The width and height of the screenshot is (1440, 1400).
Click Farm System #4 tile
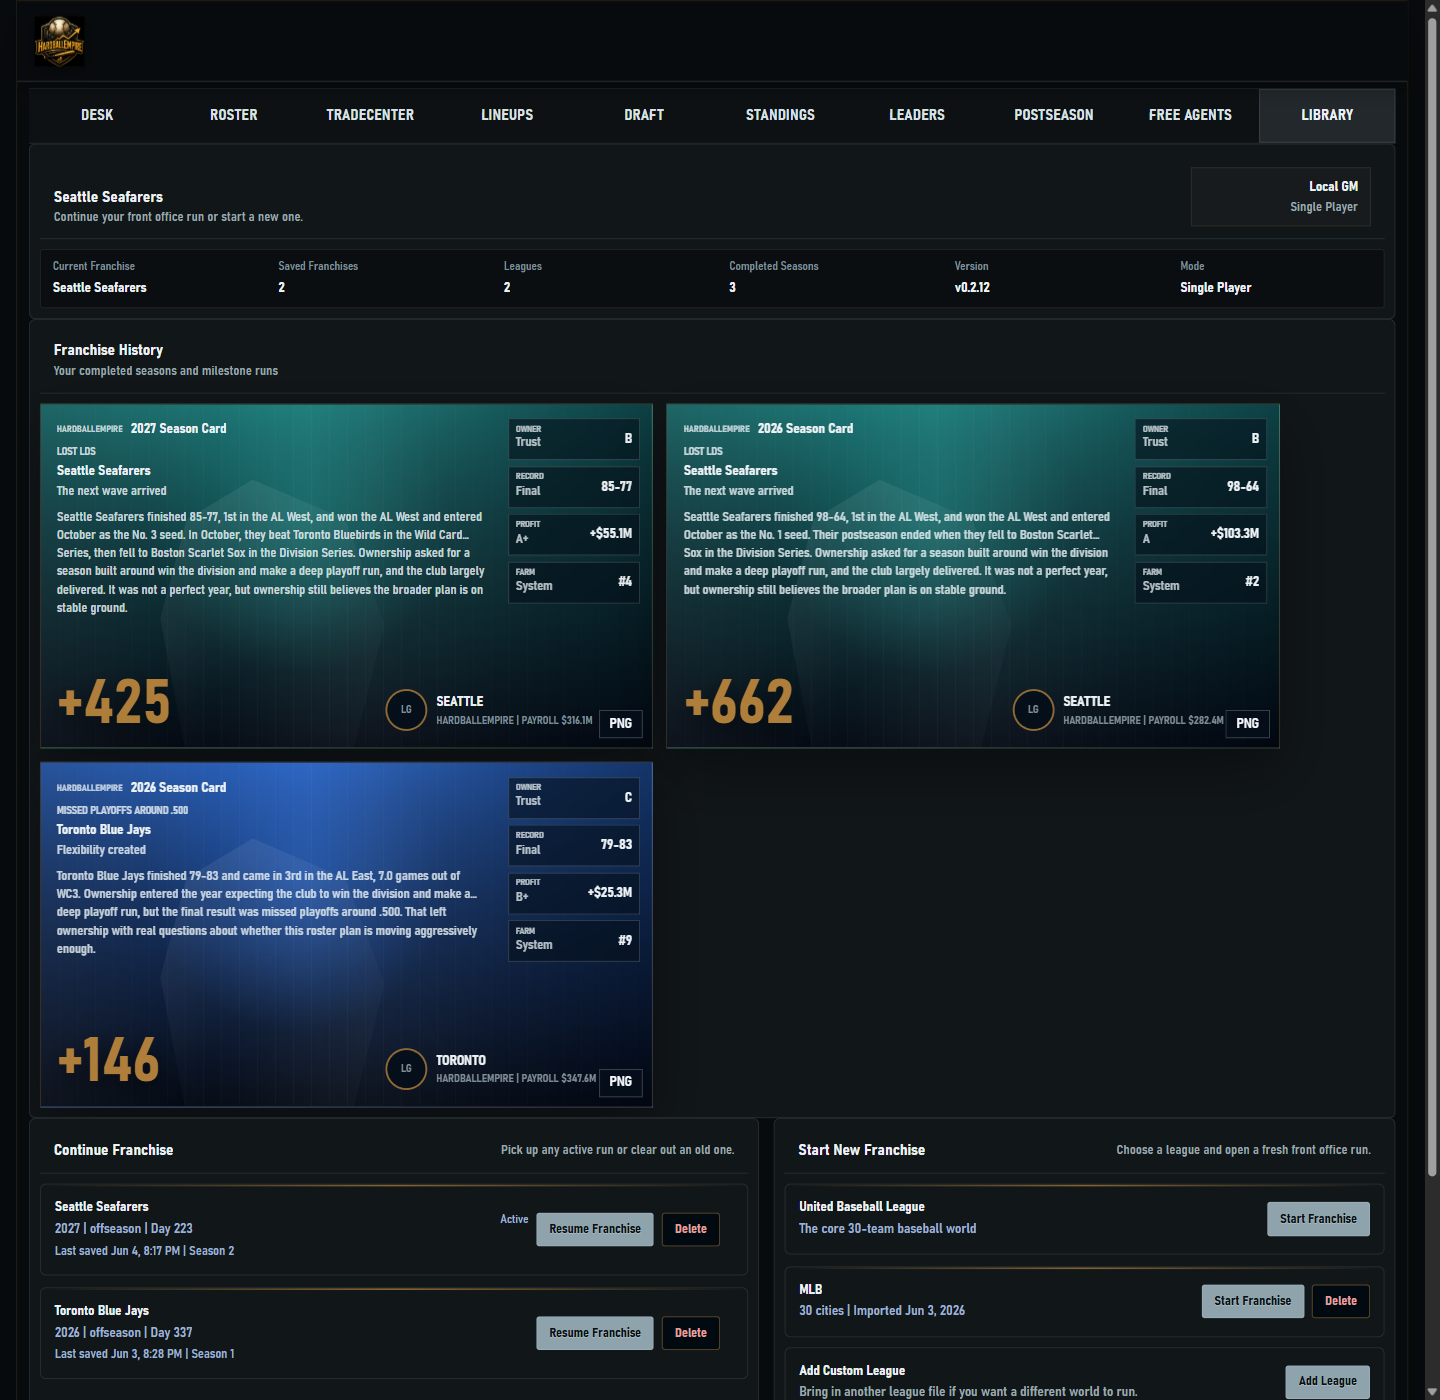574,582
